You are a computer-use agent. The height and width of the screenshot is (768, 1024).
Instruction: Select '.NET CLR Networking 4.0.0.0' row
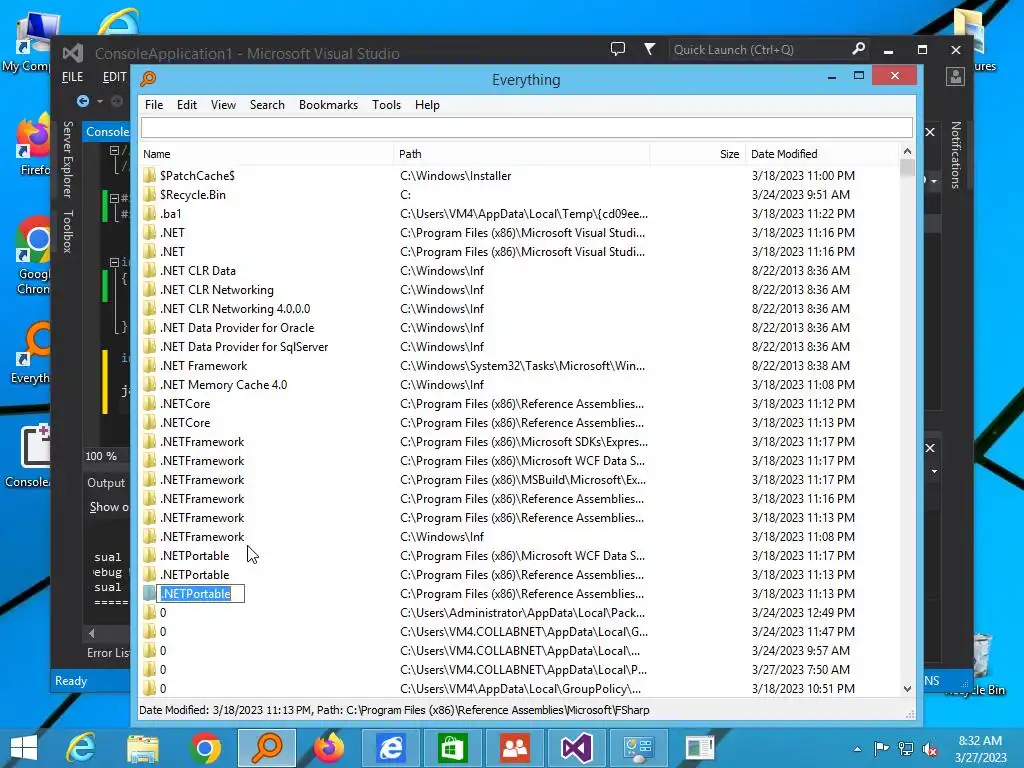coord(519,309)
